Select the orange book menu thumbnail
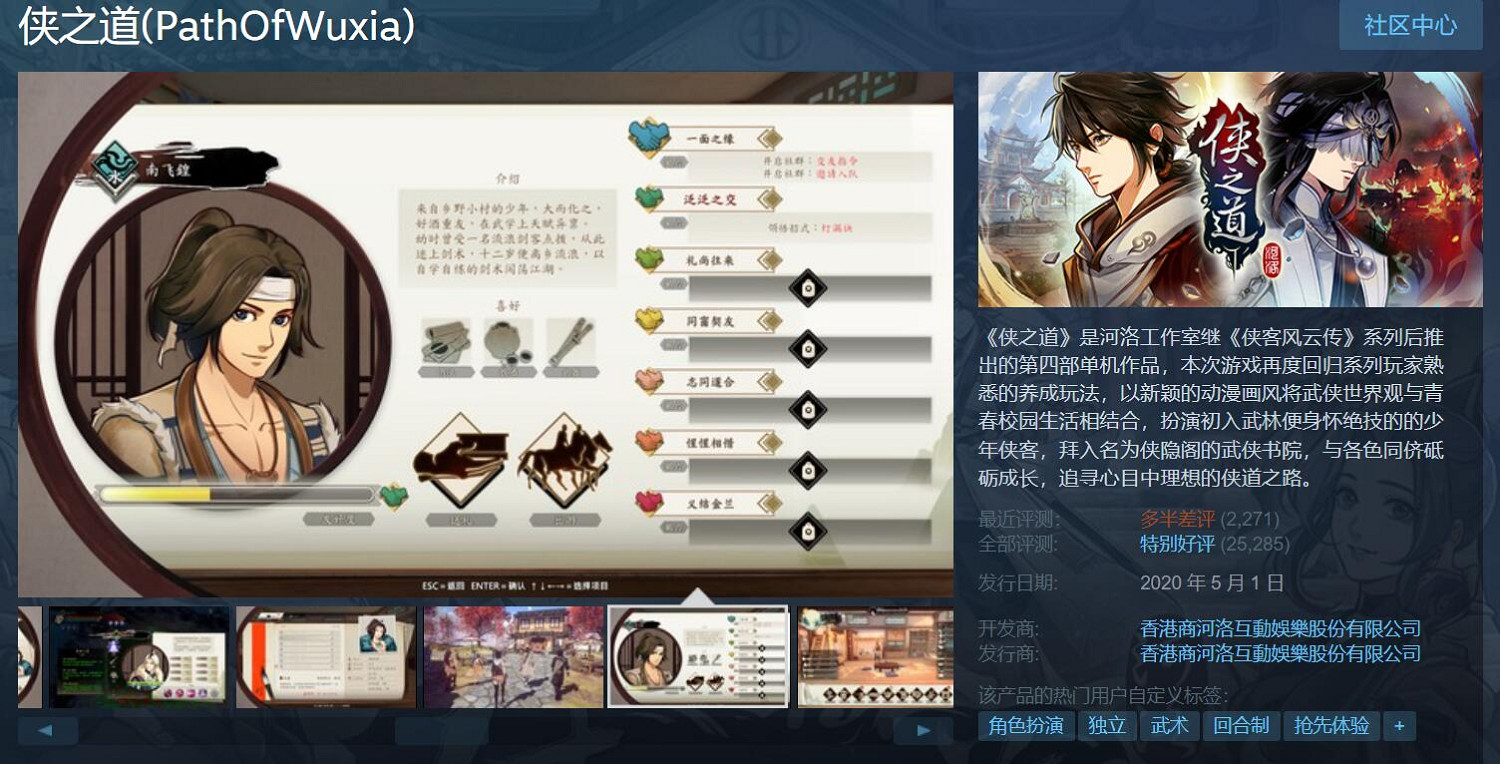The width and height of the screenshot is (1500, 764). 326,657
